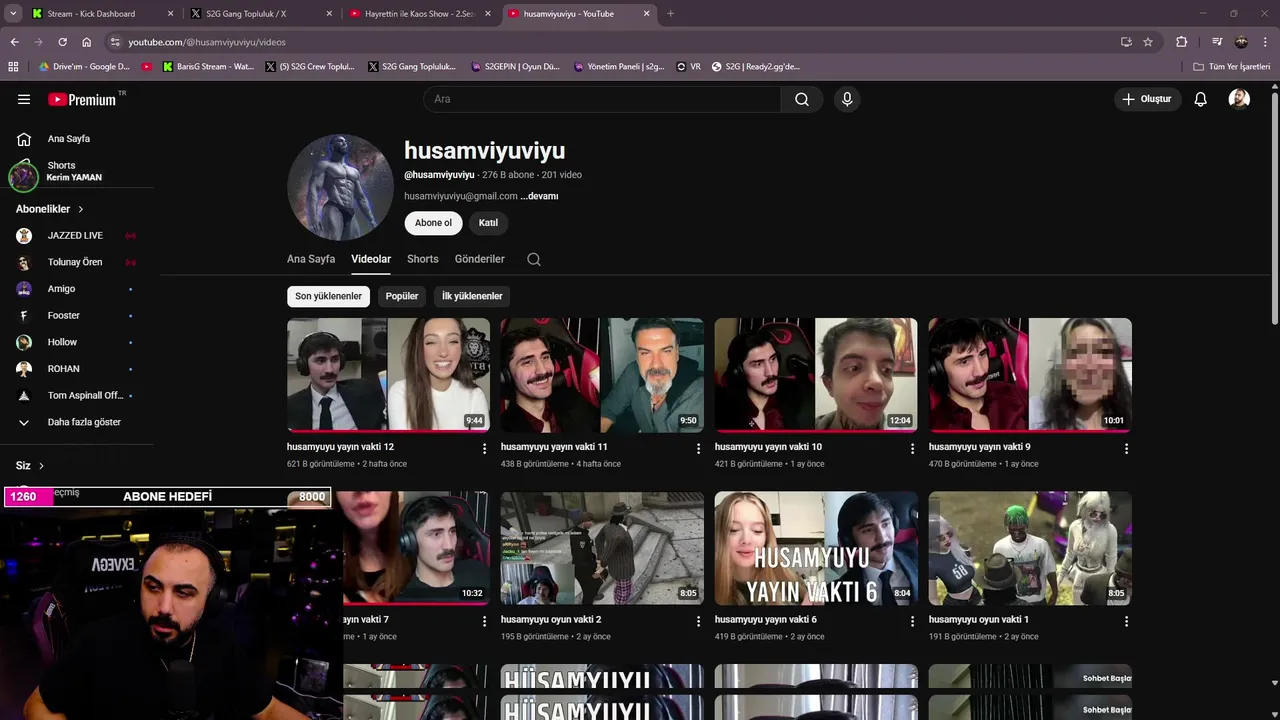Switch to channel Shorts tab

point(423,259)
